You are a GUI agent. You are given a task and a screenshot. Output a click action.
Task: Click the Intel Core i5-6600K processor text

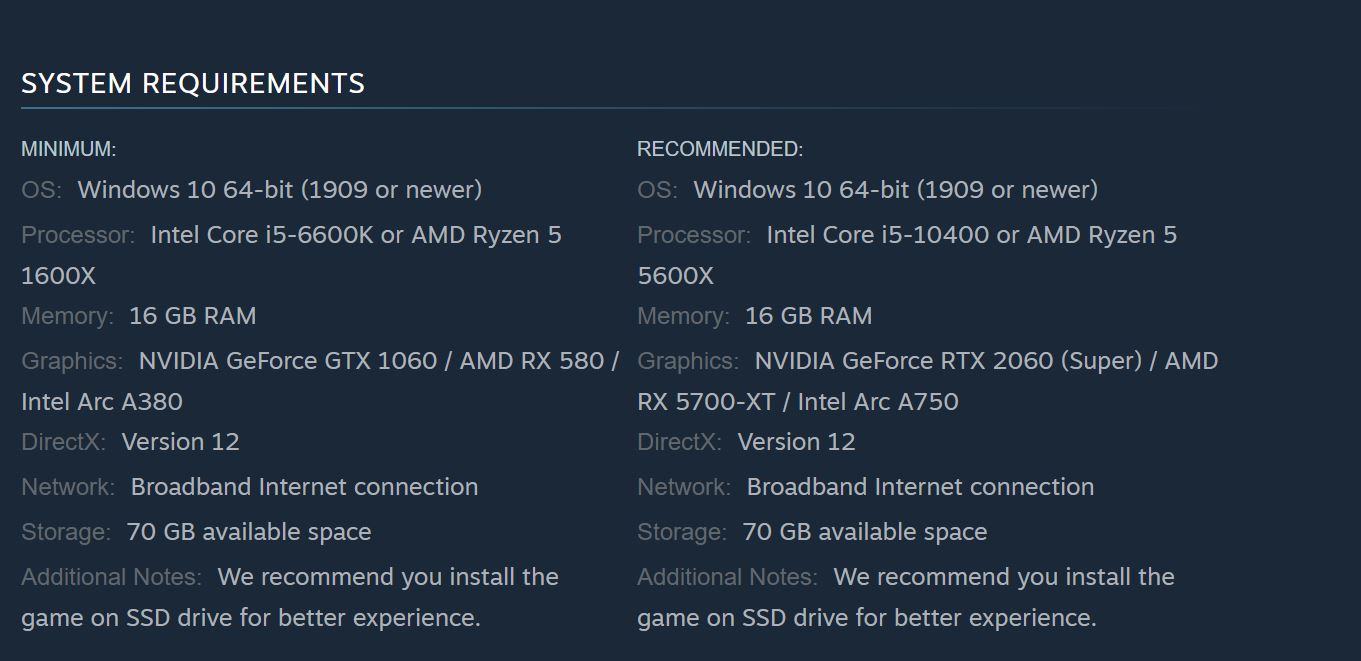point(262,235)
